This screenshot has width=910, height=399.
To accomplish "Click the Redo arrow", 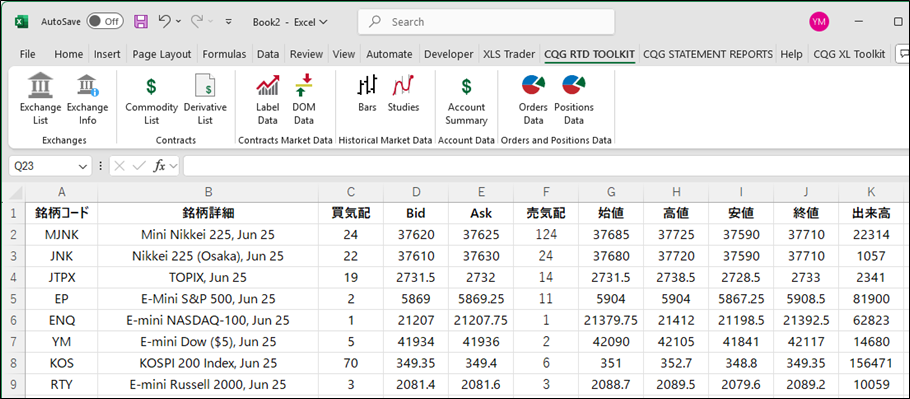I will (x=197, y=21).
